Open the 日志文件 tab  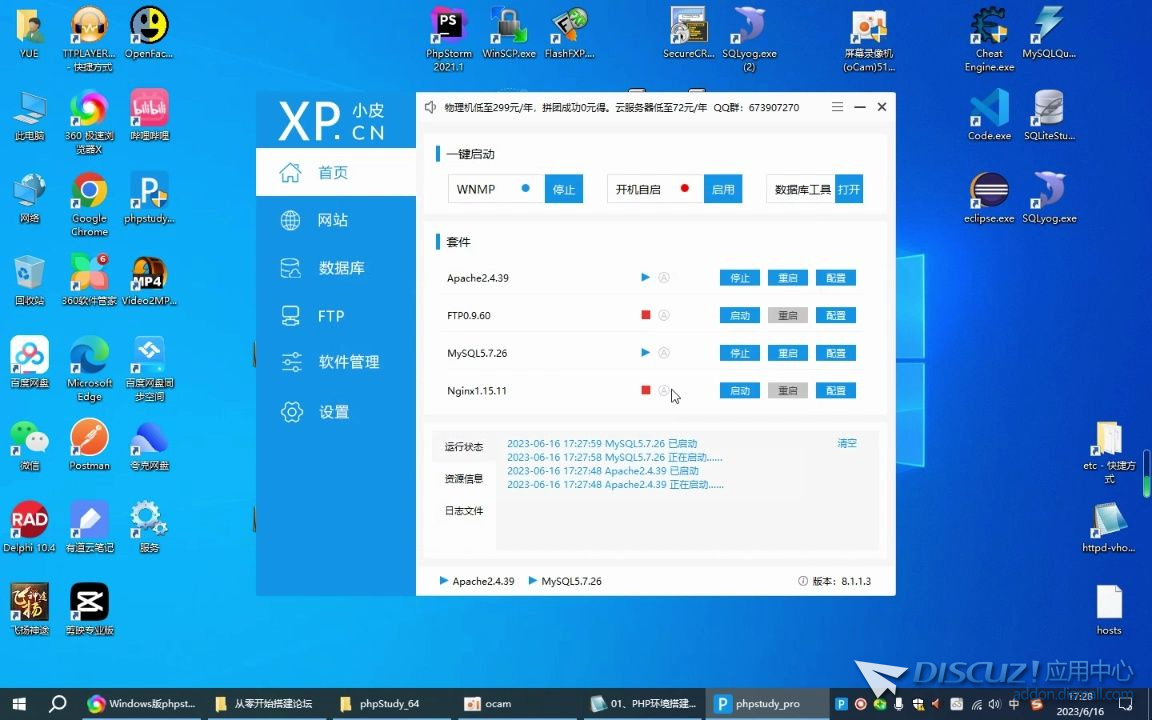point(464,511)
